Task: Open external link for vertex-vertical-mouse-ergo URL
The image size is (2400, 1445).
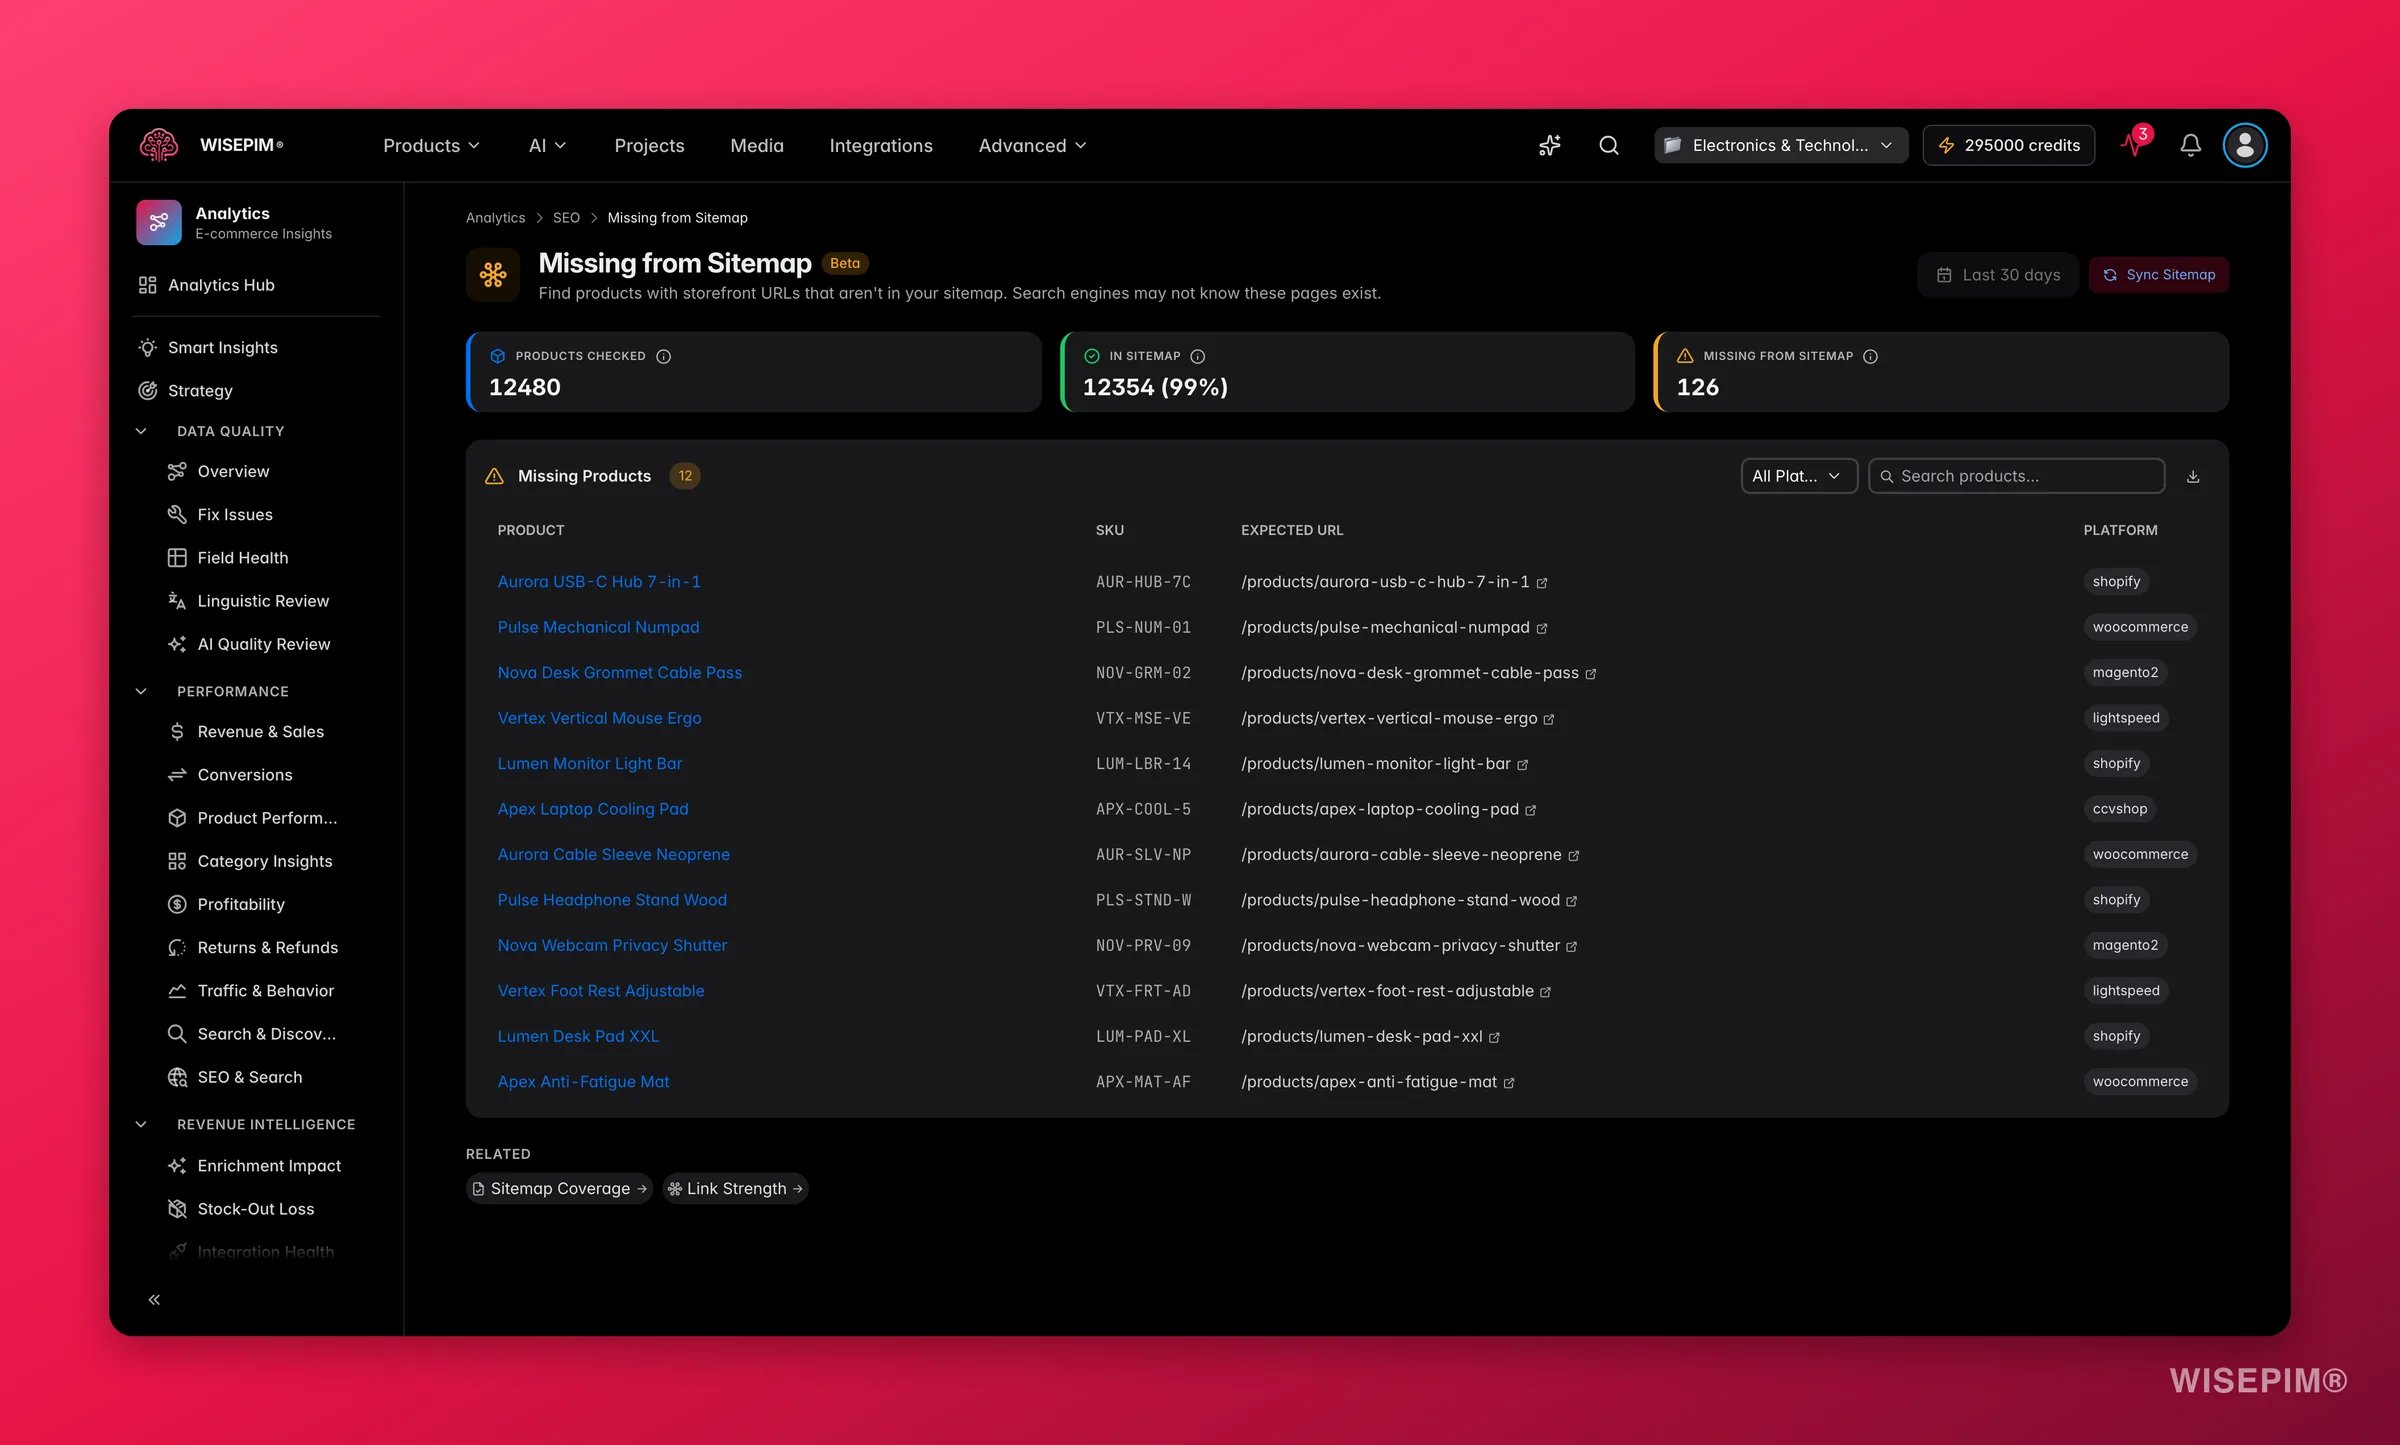Action: [1549, 719]
